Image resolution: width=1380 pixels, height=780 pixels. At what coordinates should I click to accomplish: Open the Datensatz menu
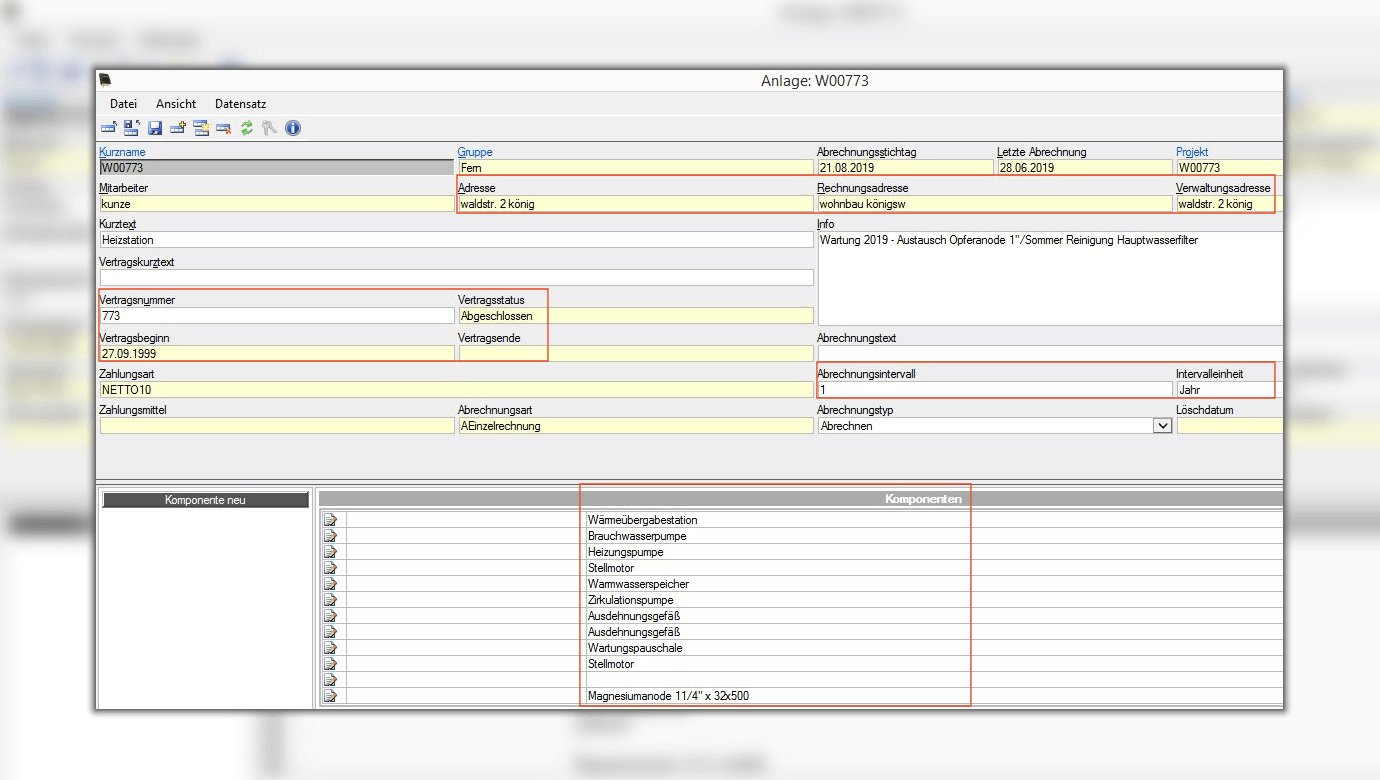[240, 104]
